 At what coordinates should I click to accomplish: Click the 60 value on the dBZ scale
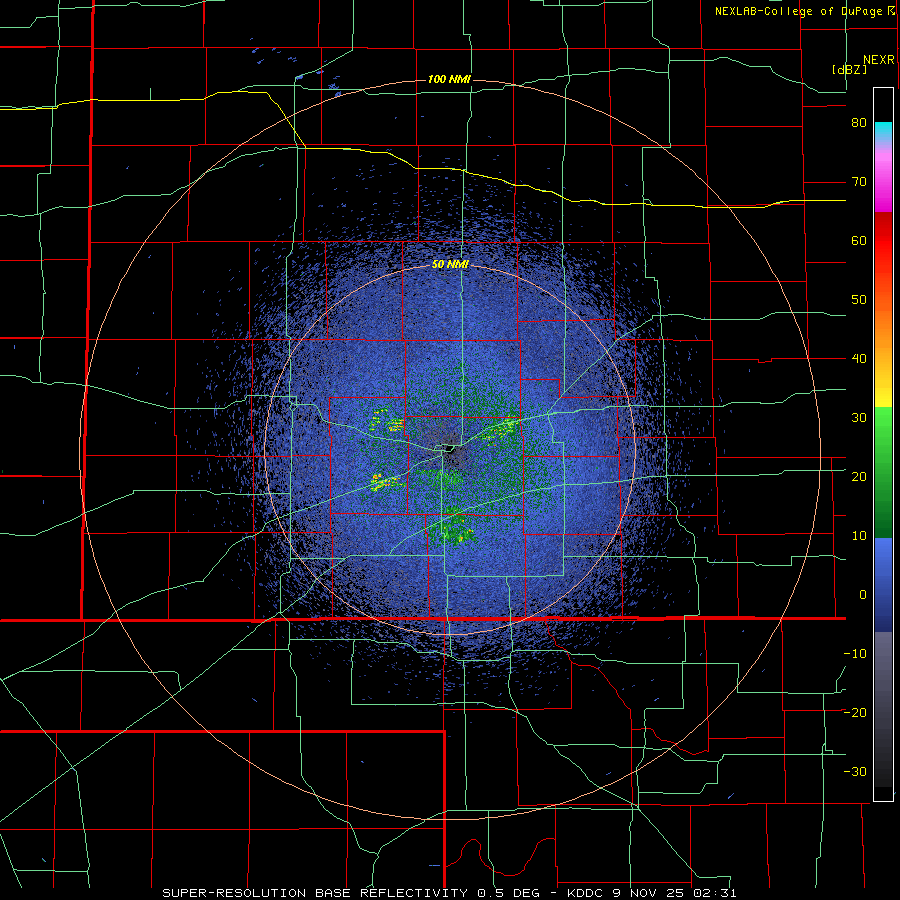coord(859,240)
